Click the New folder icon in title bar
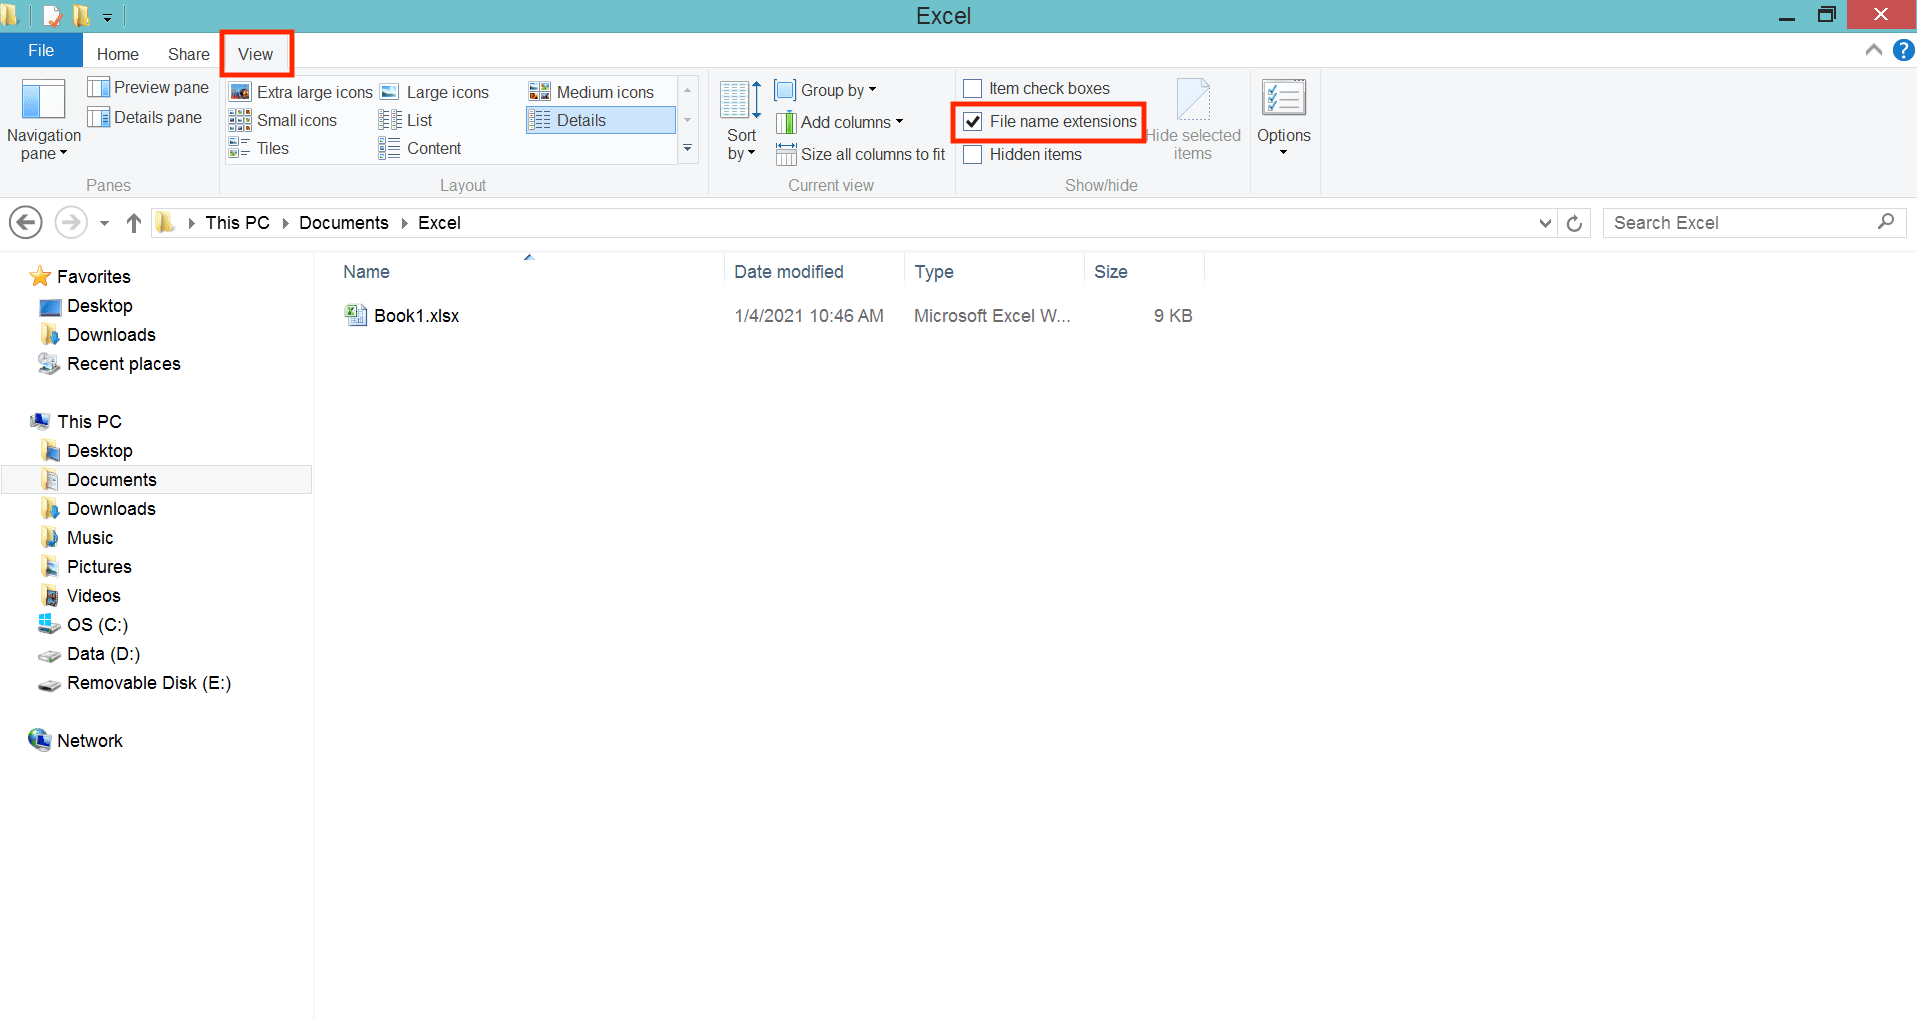Image resolution: width=1917 pixels, height=1019 pixels. pos(82,16)
